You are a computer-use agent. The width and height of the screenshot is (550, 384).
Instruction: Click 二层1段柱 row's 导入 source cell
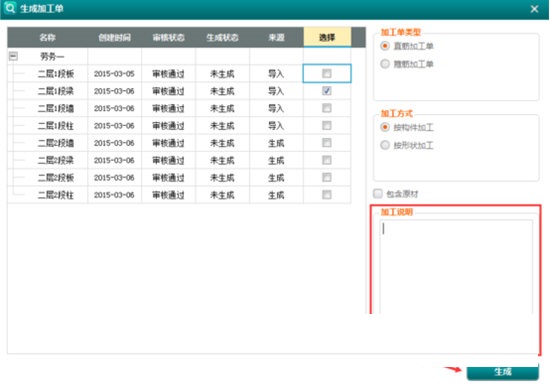pyautogui.click(x=276, y=126)
